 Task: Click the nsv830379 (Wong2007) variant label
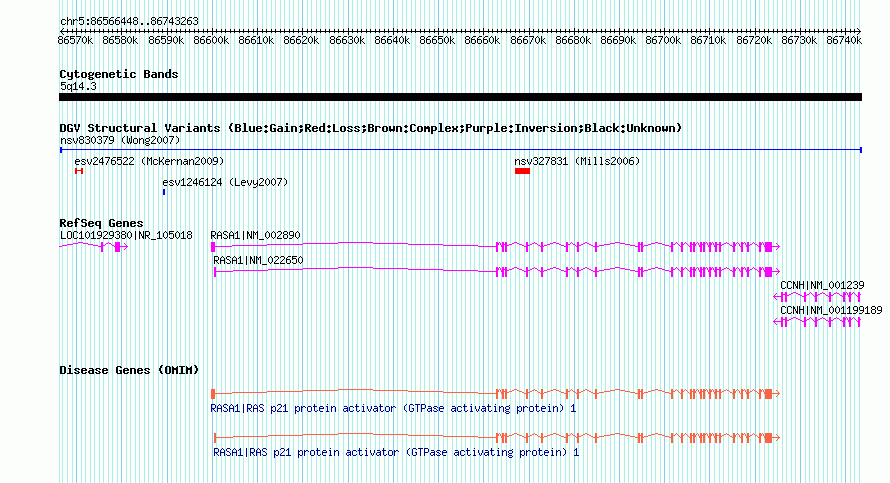coord(120,140)
